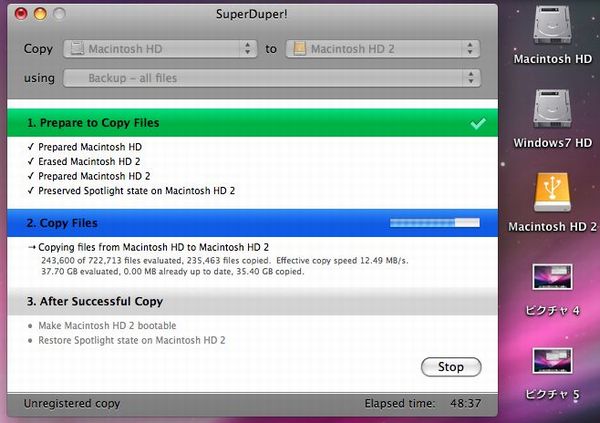Click green checkmark on Prepare to Copy Files
Viewport: 600px width, 423px height.
478,123
